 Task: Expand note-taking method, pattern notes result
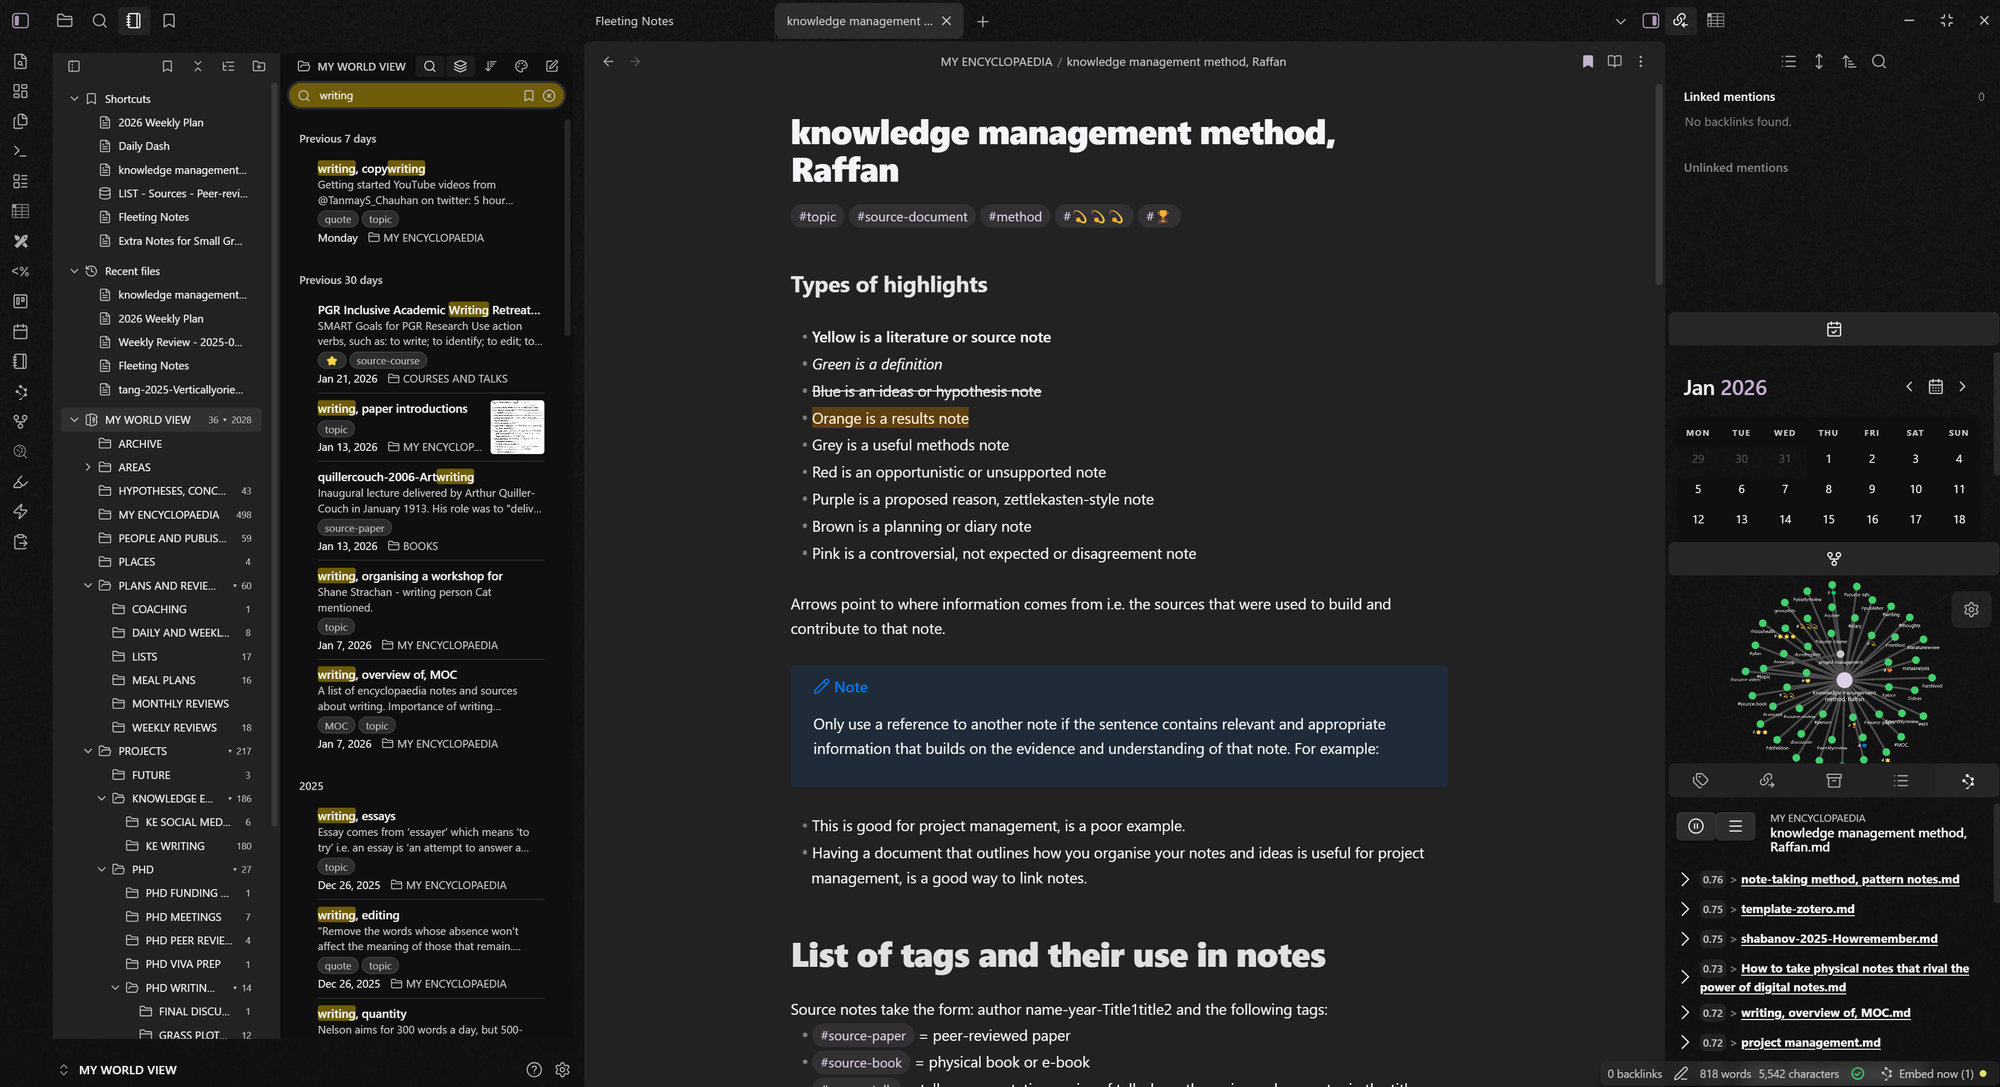coord(1685,880)
